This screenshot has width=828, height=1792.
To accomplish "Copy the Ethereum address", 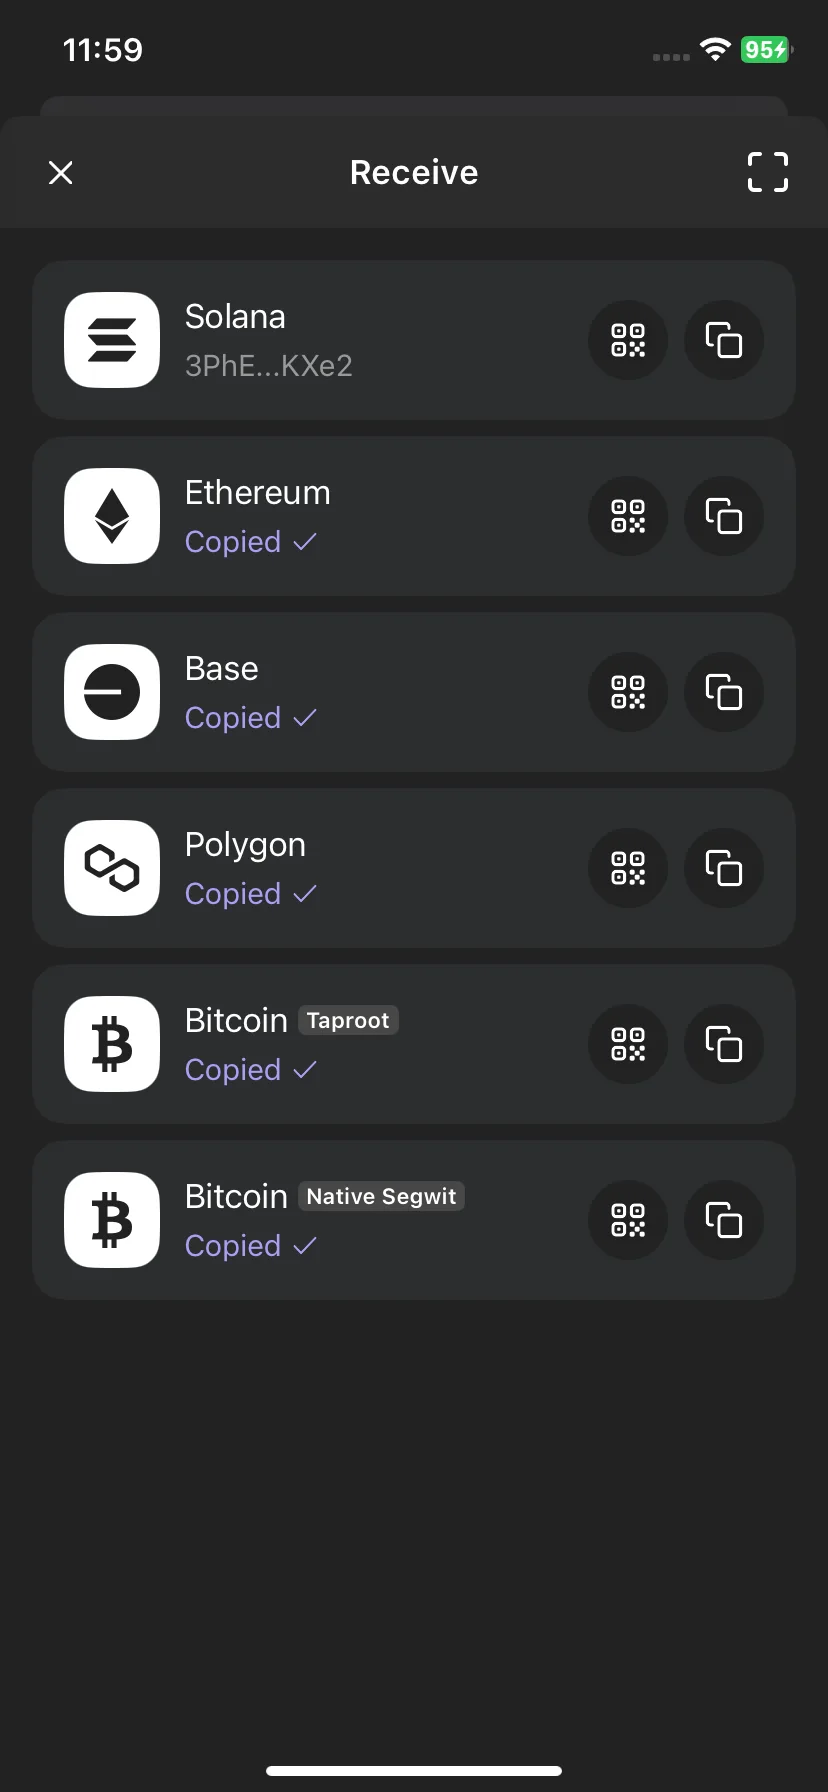I will 724,516.
